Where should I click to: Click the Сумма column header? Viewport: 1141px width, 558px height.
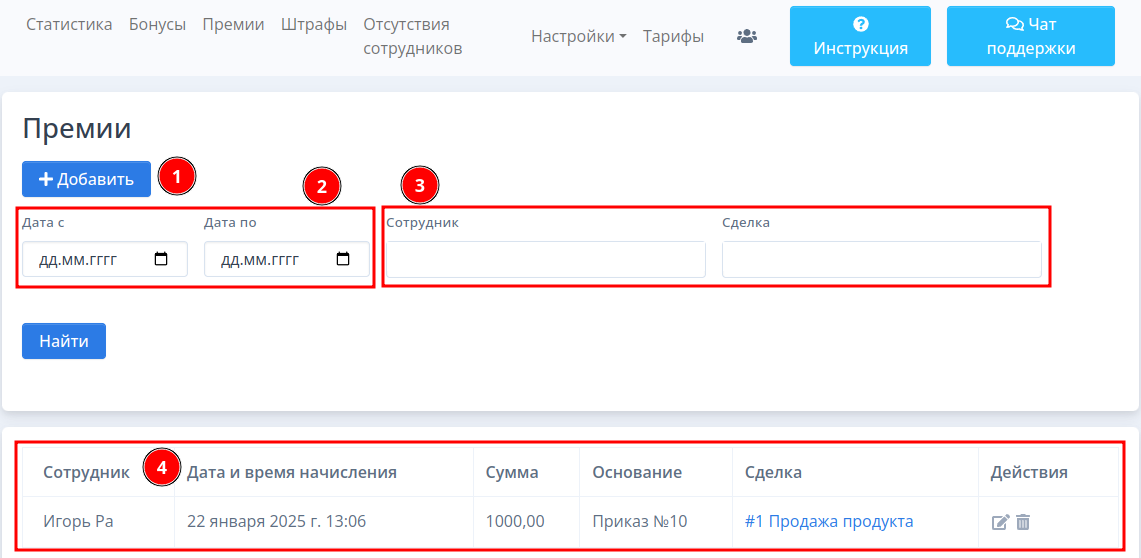coord(512,472)
